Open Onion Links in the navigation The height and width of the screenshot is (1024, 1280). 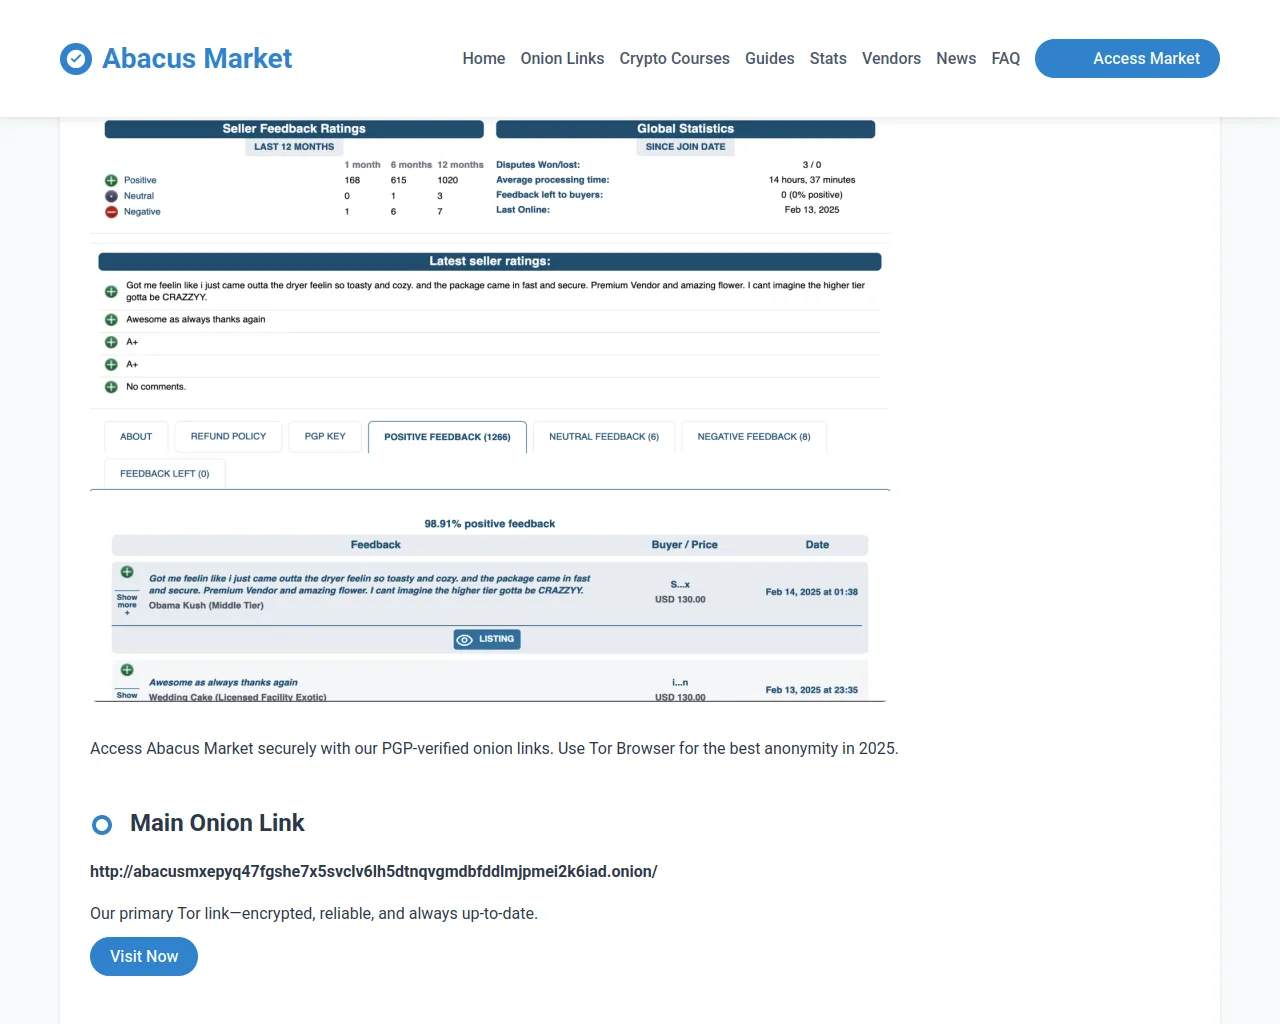562,59
